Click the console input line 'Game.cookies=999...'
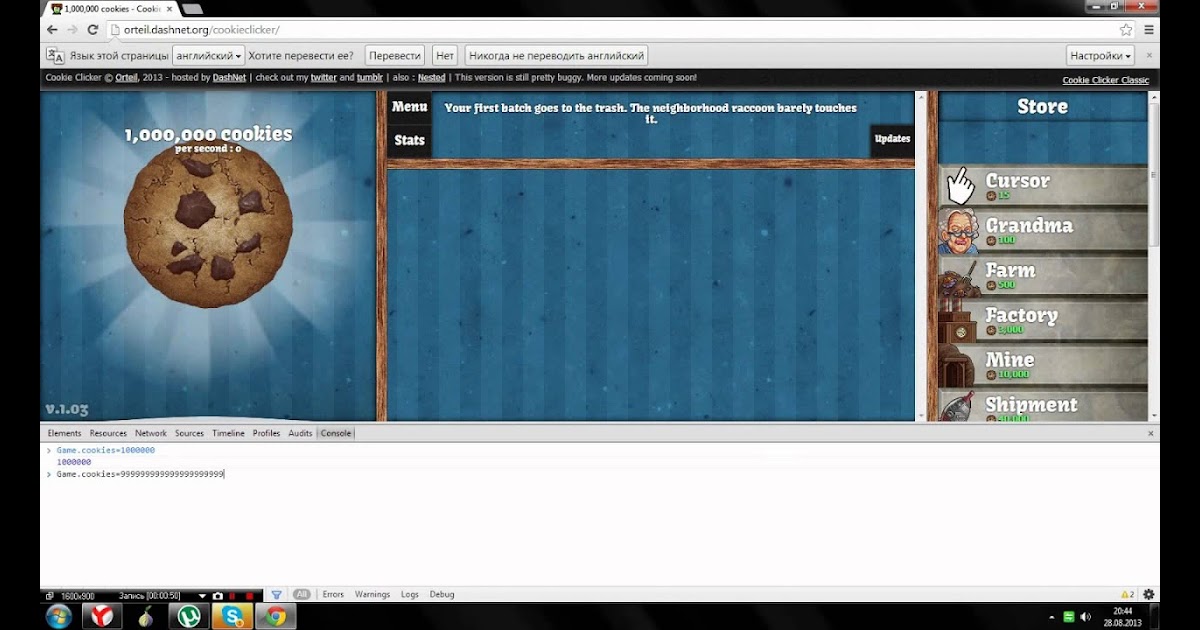The image size is (1200, 630). coord(140,474)
